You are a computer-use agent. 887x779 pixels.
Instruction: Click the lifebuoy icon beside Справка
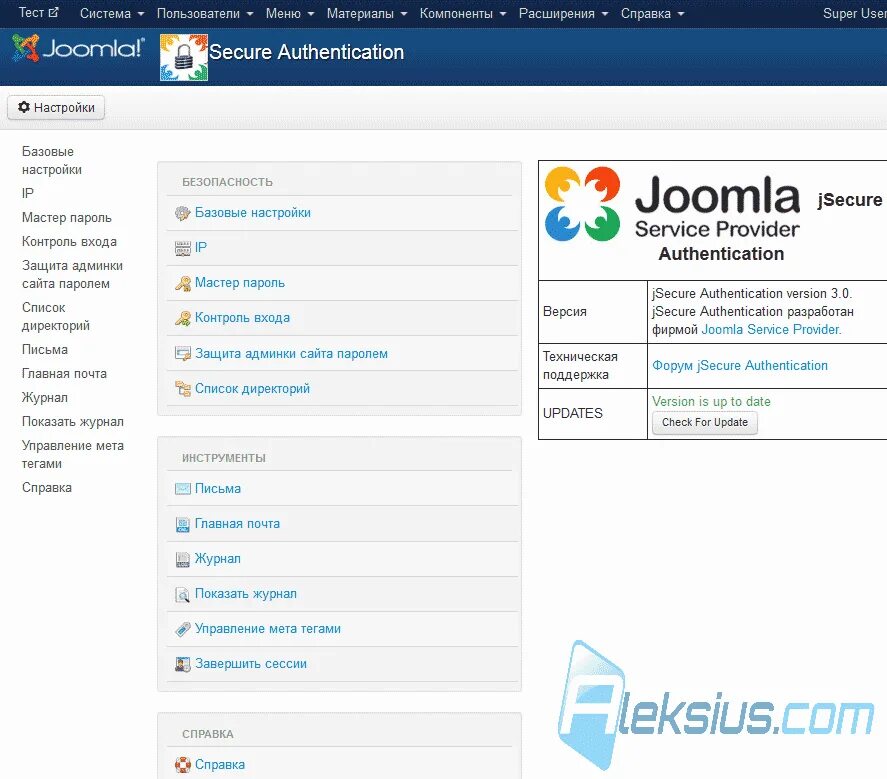point(182,765)
